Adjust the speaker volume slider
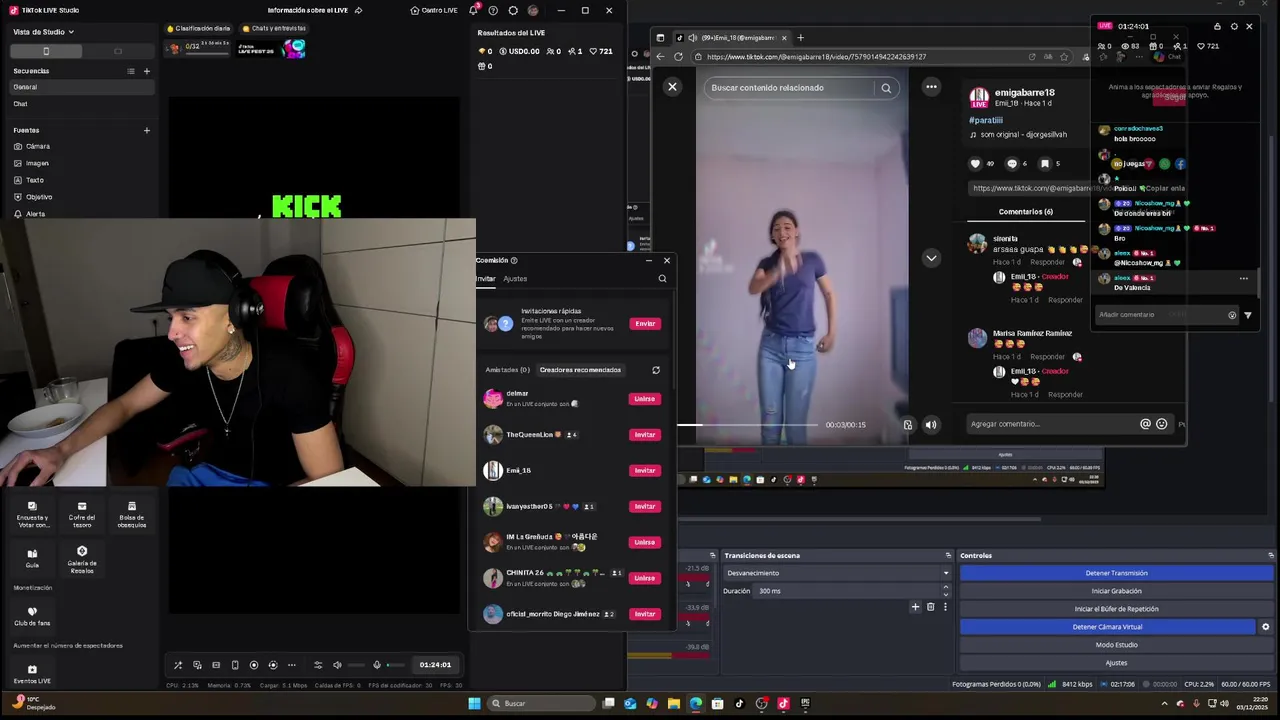This screenshot has height=720, width=1280. point(356,665)
